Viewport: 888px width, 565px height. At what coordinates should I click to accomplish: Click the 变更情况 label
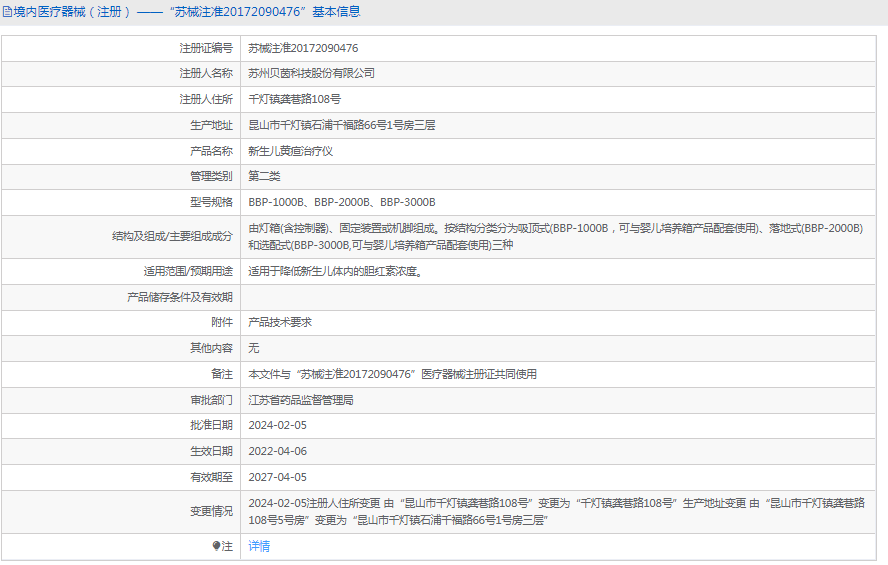[x=211, y=512]
